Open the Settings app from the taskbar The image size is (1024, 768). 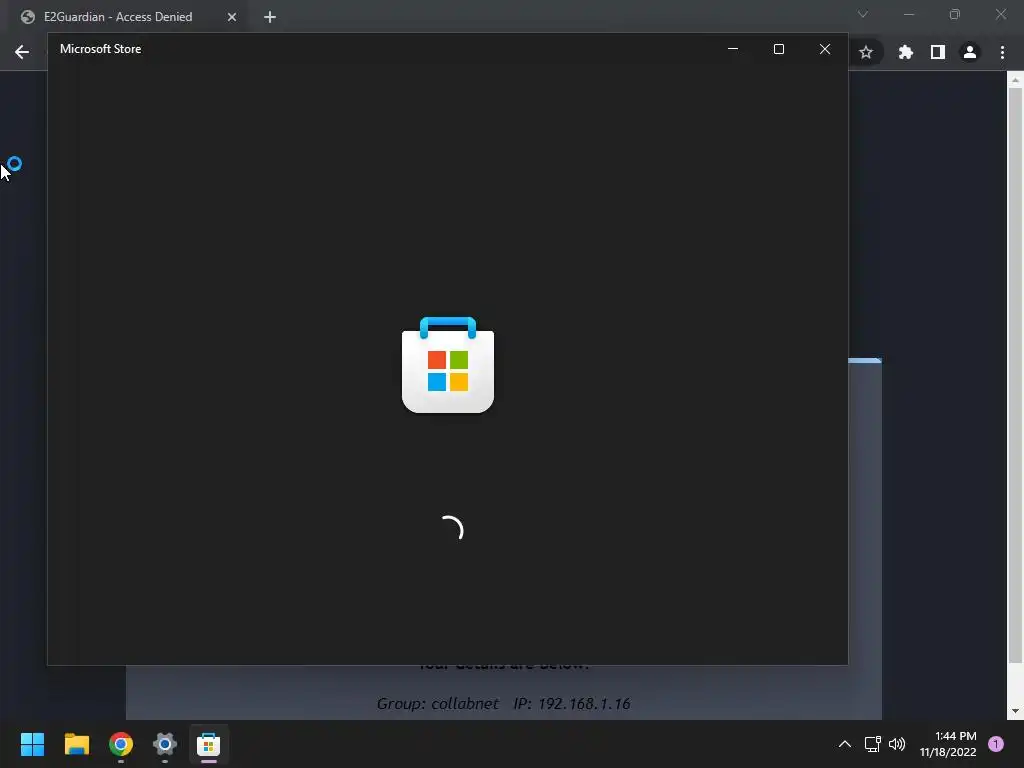tap(165, 744)
